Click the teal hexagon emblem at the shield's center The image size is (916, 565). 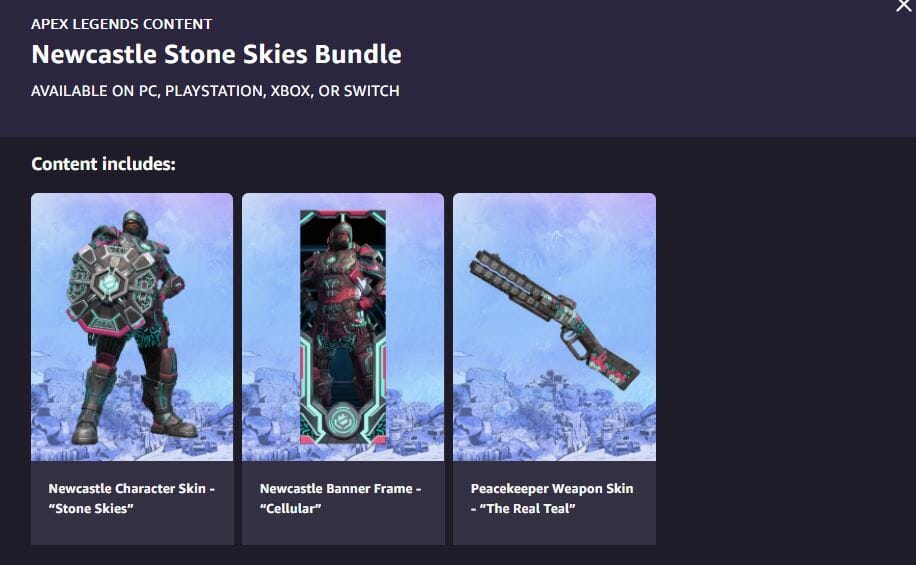[109, 284]
